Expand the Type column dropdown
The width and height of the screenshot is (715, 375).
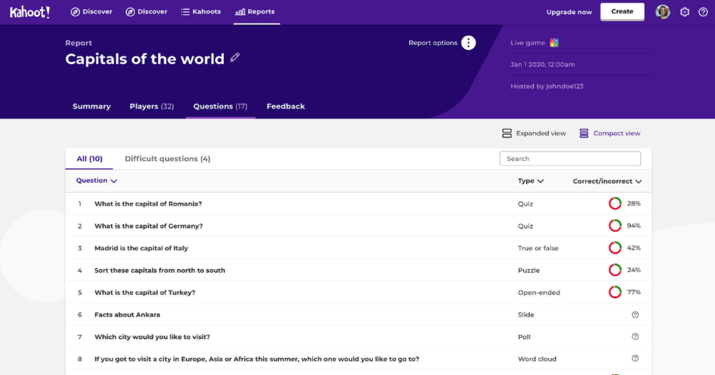pos(541,181)
